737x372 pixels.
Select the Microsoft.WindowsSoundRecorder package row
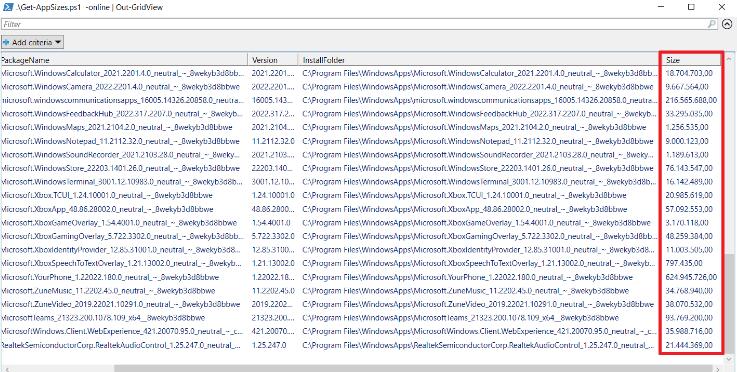(x=362, y=155)
